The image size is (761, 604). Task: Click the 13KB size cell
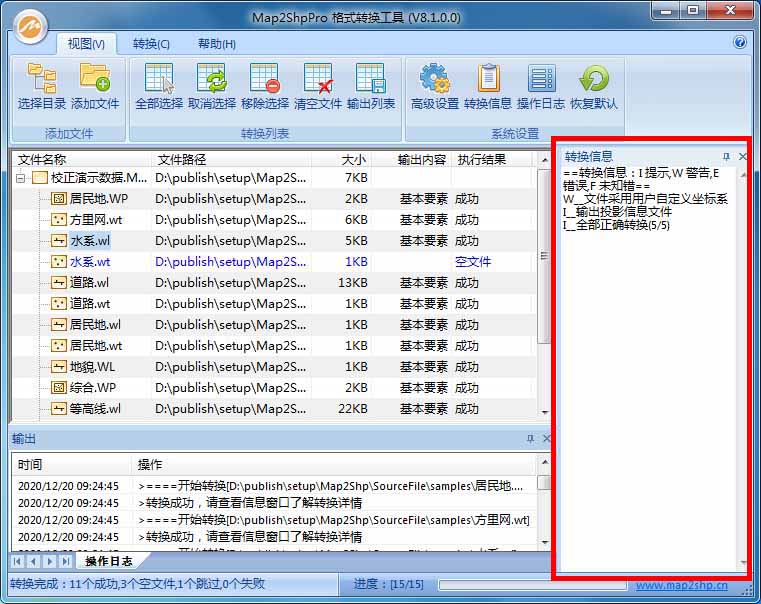coord(353,283)
